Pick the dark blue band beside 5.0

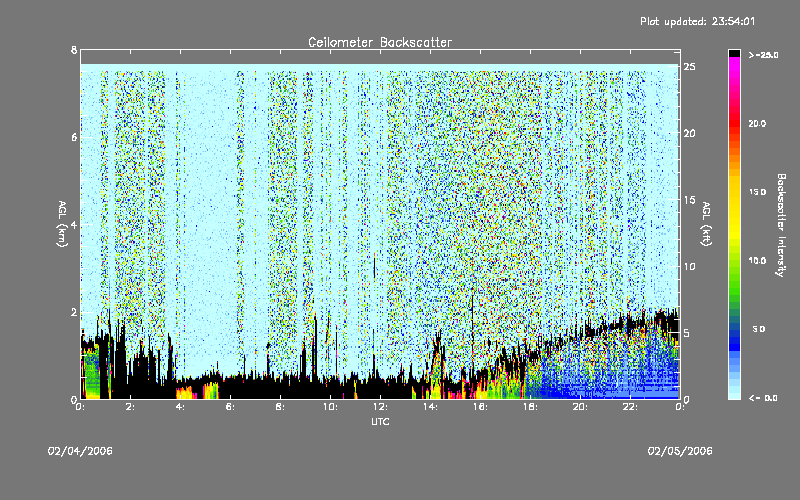pyautogui.click(x=734, y=334)
